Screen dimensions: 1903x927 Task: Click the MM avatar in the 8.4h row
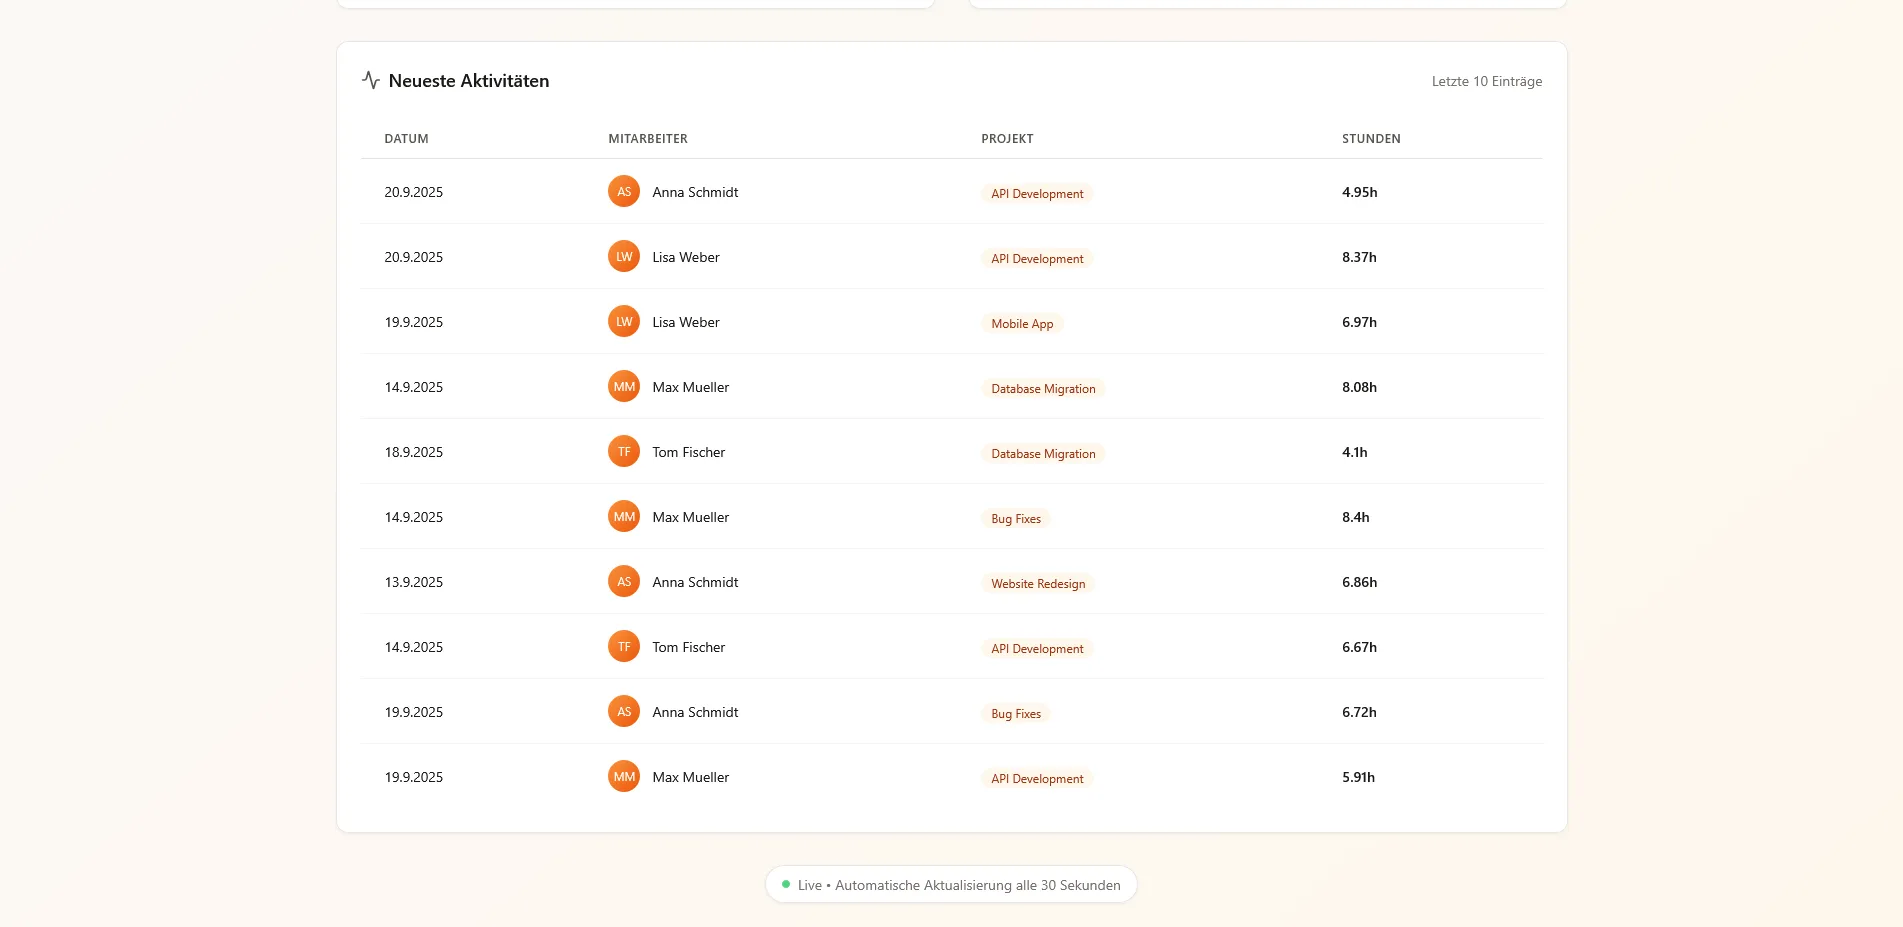point(624,516)
